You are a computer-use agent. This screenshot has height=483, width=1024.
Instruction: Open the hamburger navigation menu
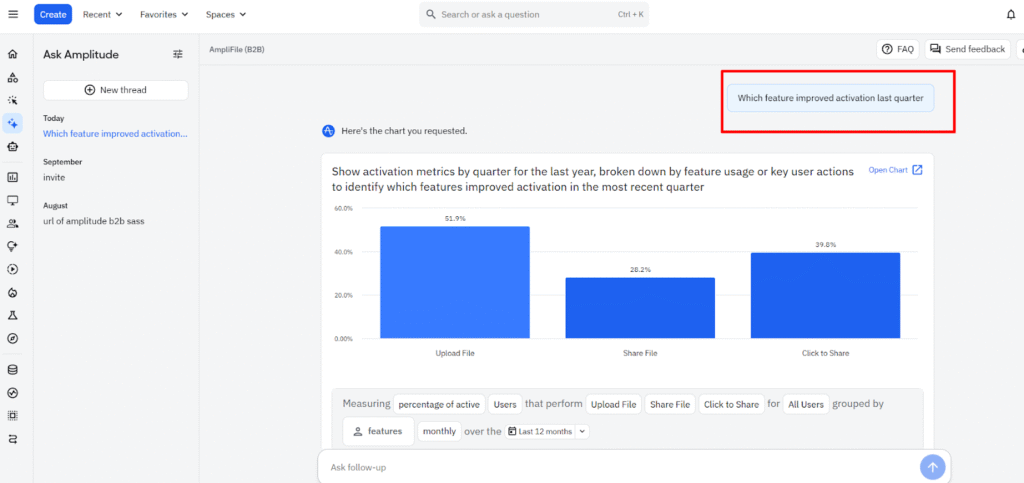13,14
